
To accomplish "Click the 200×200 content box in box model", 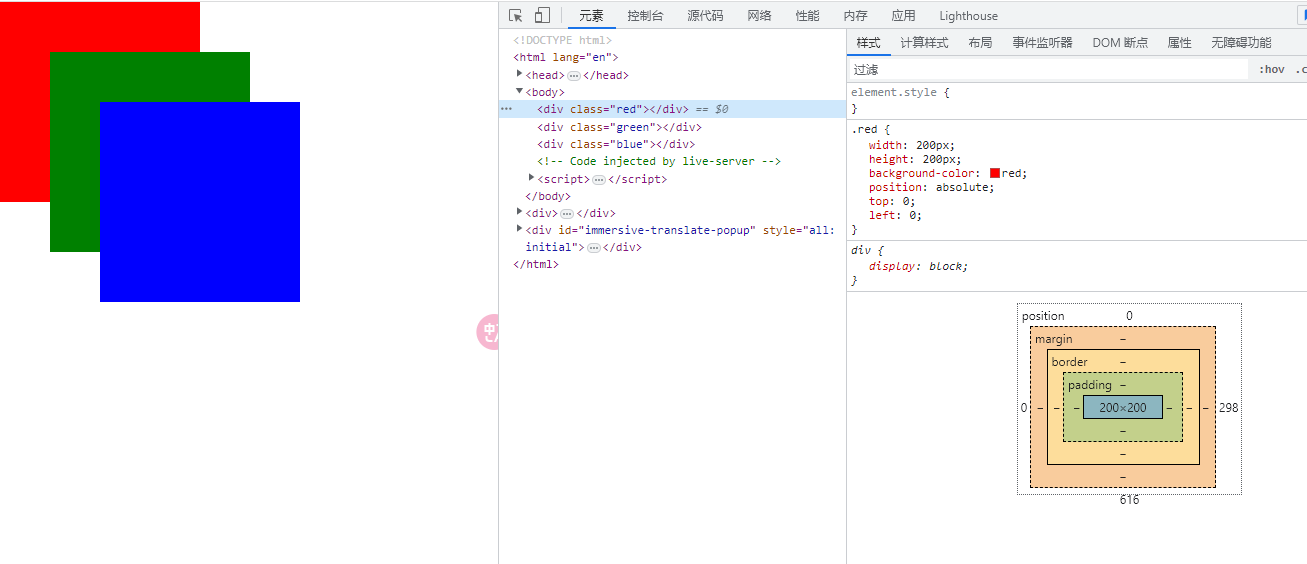I will point(1122,408).
